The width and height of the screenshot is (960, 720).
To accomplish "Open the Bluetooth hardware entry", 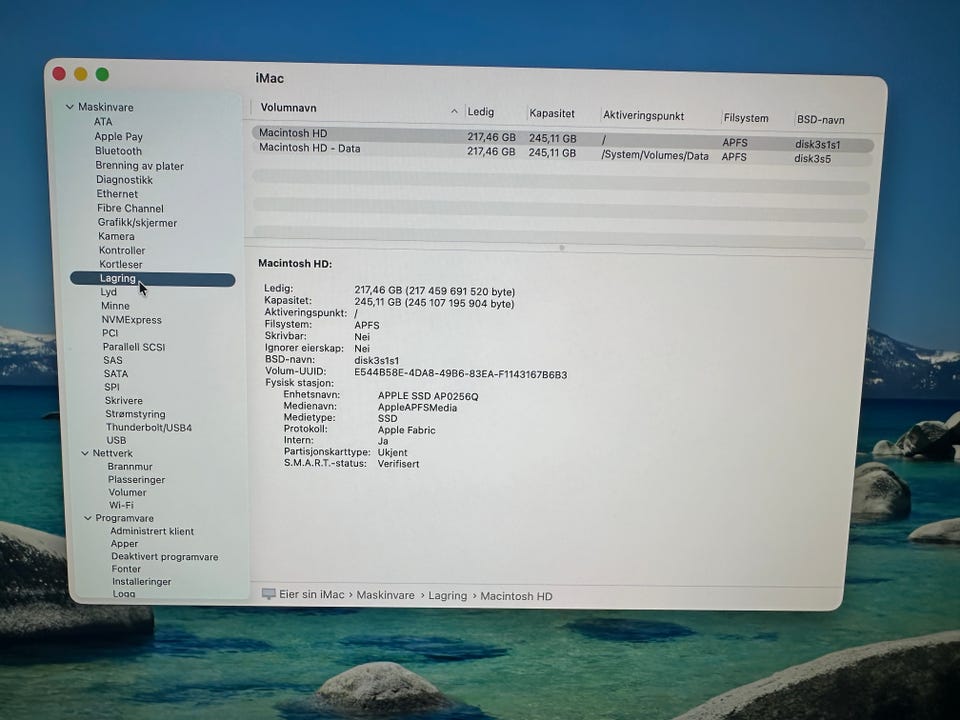I will [x=118, y=151].
